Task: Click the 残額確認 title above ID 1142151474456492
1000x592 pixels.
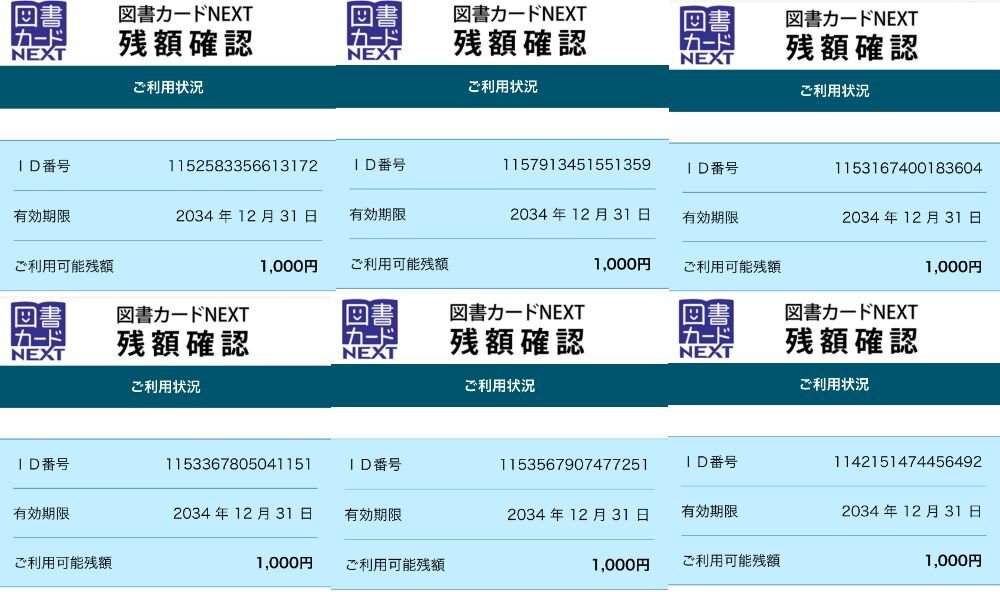Action: click(x=851, y=341)
